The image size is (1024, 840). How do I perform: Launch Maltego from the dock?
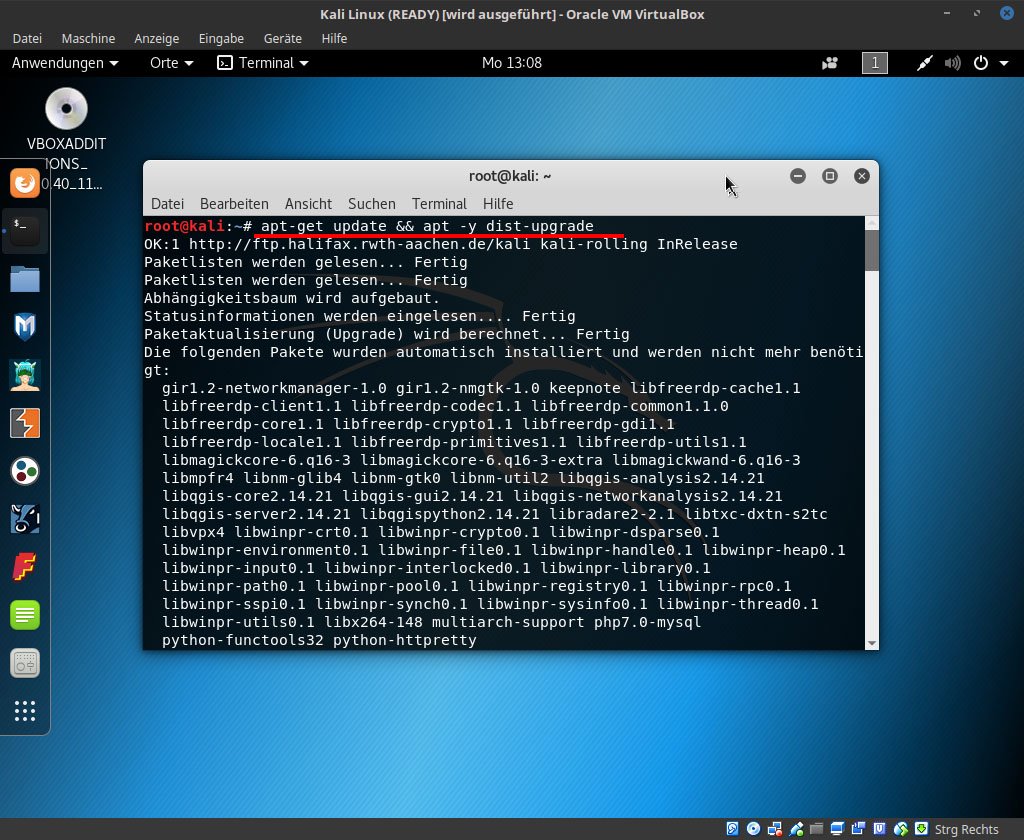point(25,471)
